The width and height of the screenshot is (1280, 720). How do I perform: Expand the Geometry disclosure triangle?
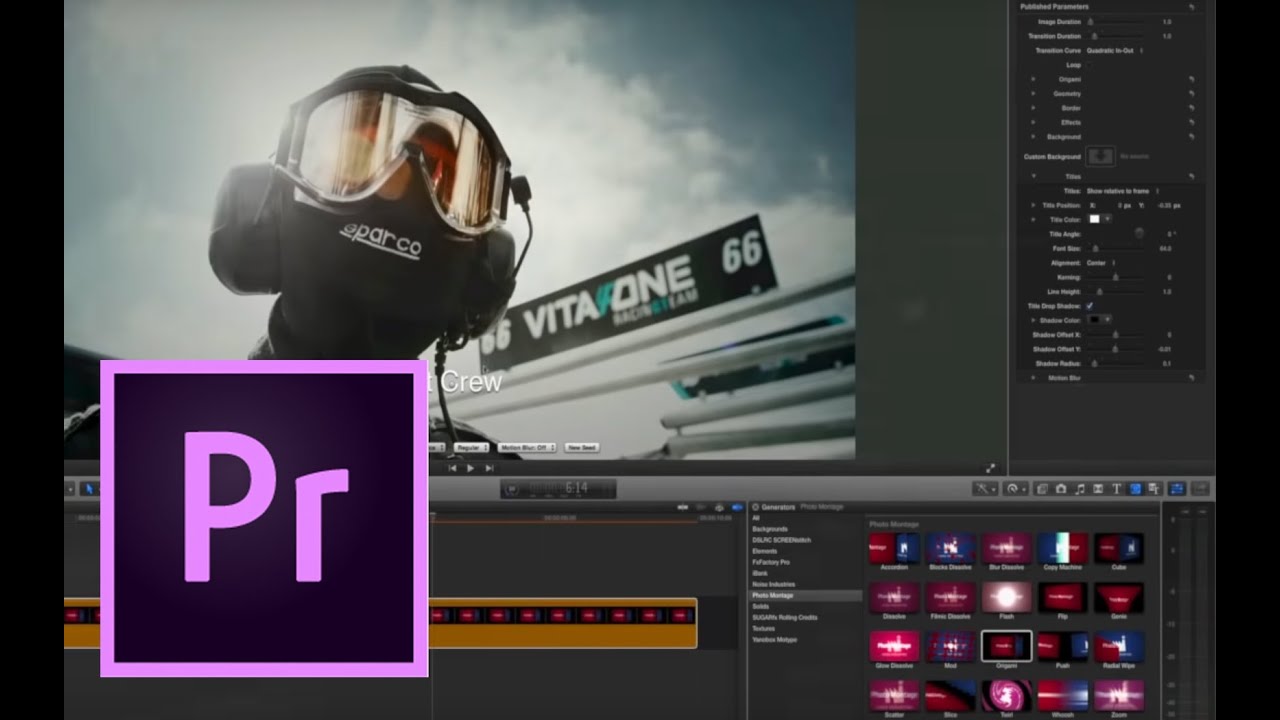click(1033, 93)
